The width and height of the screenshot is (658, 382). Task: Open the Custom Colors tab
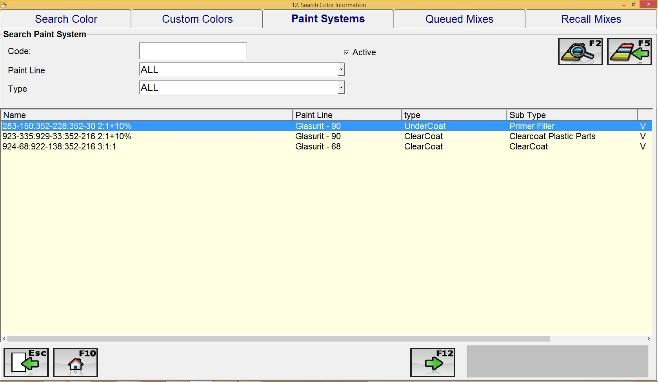coord(197,19)
